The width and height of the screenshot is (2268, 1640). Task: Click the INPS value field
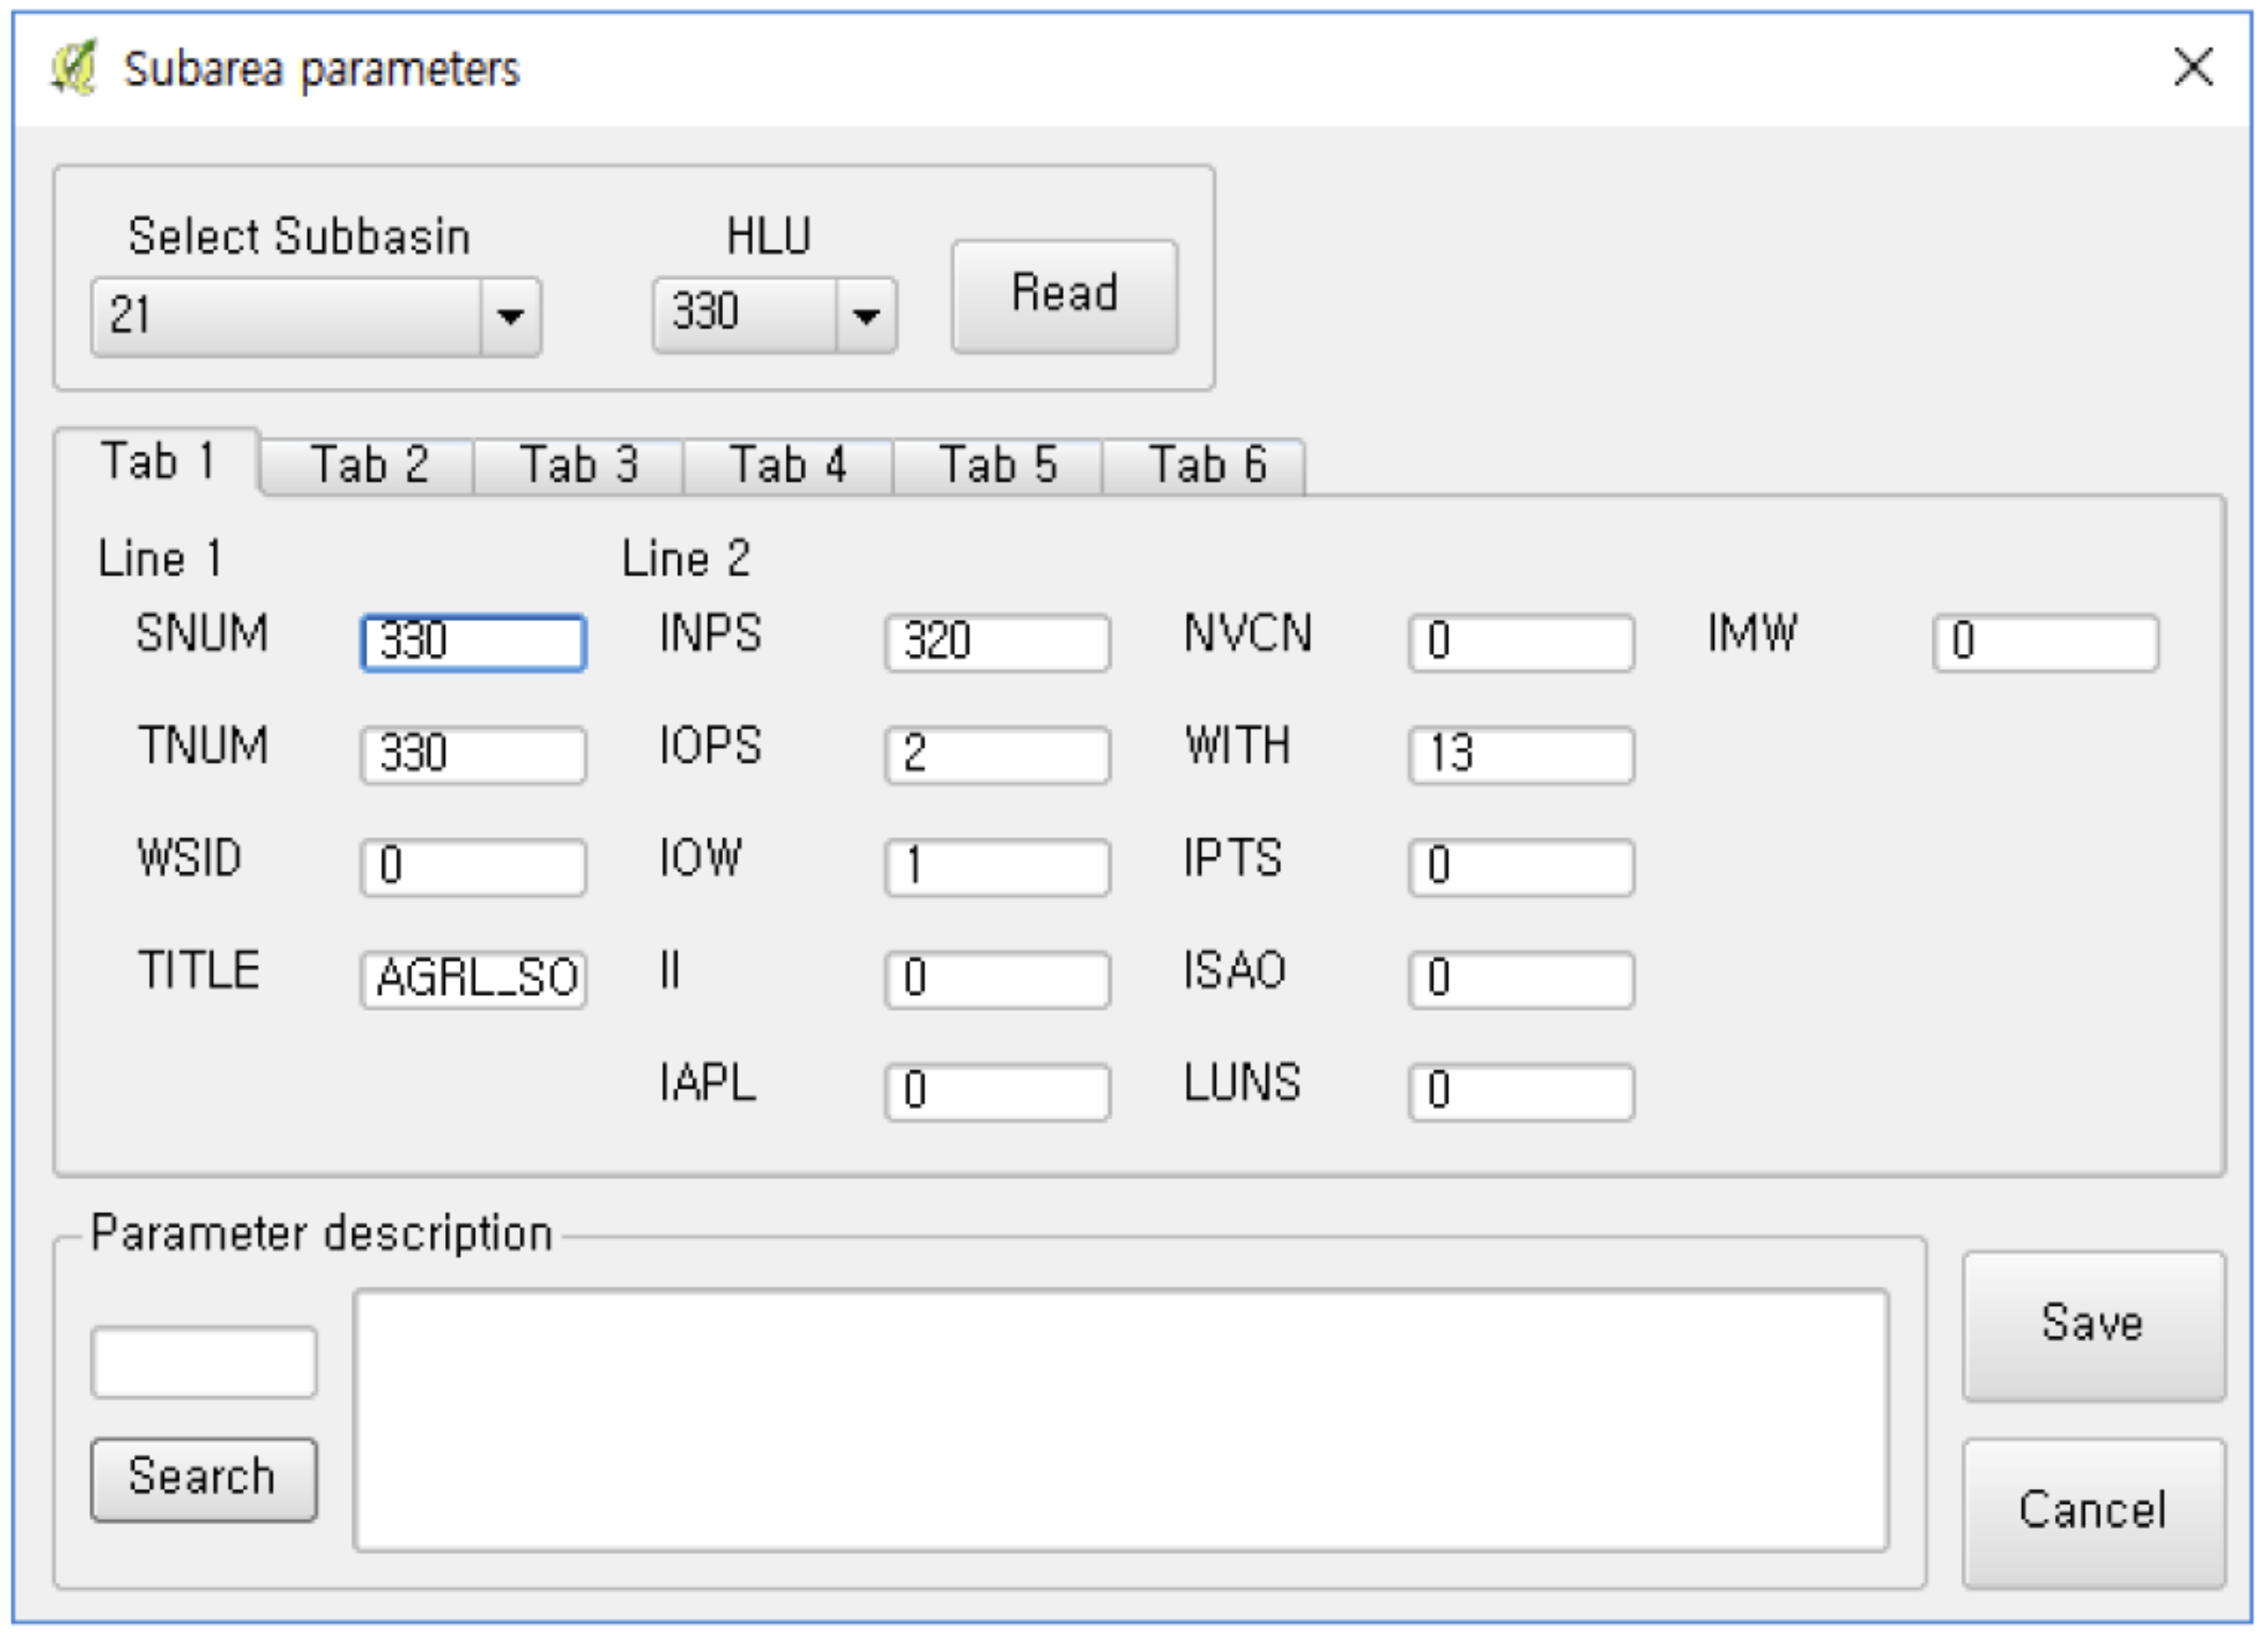tap(997, 642)
